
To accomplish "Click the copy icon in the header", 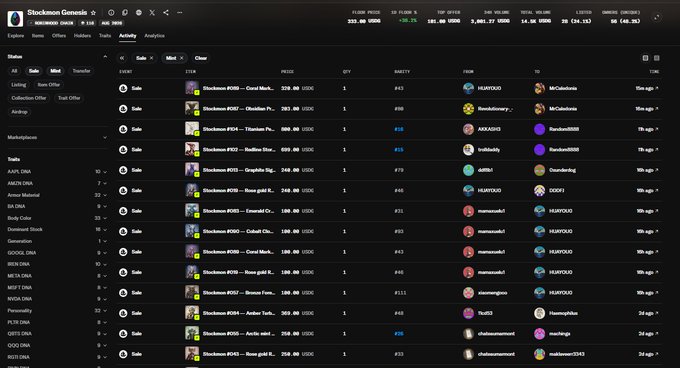I will tap(125, 13).
